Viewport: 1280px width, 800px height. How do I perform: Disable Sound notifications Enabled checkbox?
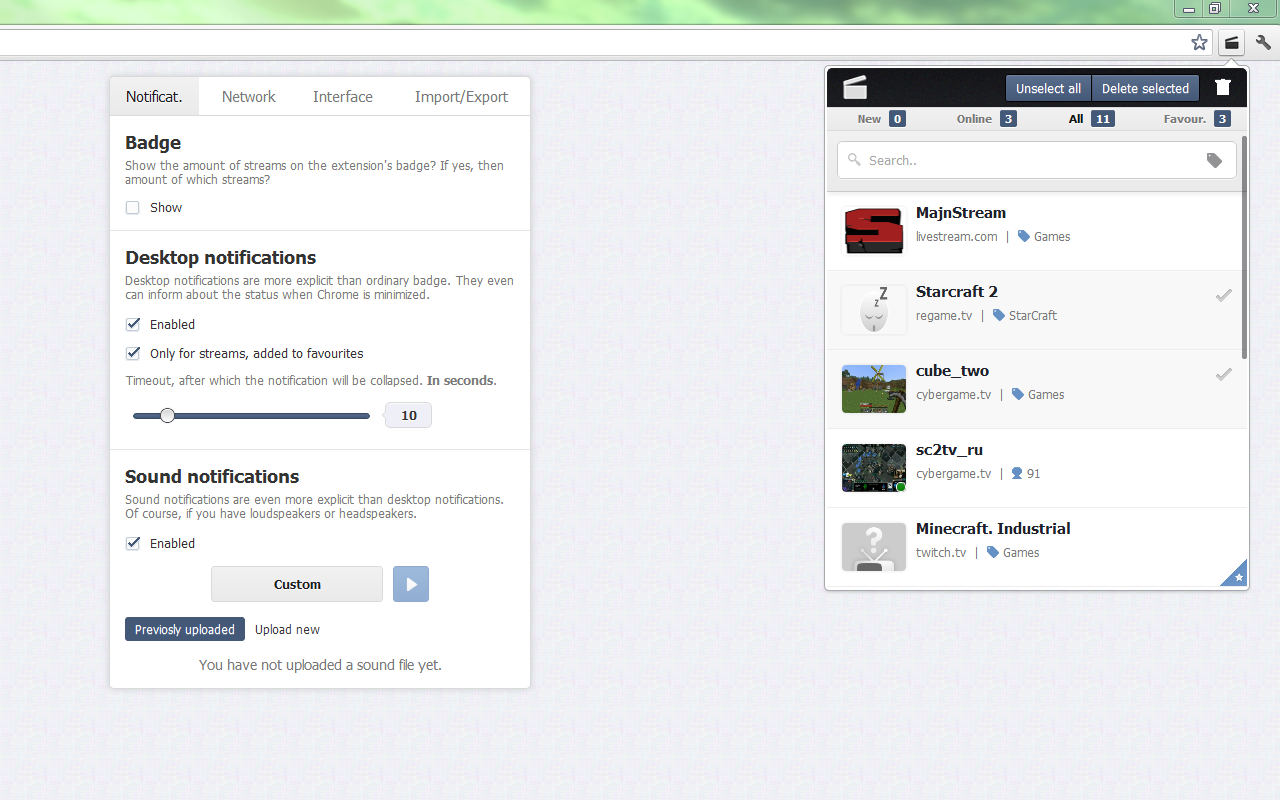[x=133, y=543]
